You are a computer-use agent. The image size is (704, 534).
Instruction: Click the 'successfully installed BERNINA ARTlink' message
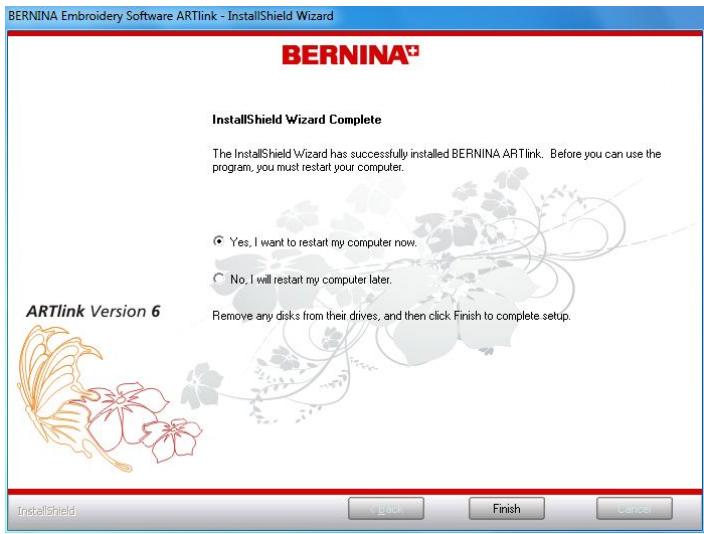[x=436, y=160]
